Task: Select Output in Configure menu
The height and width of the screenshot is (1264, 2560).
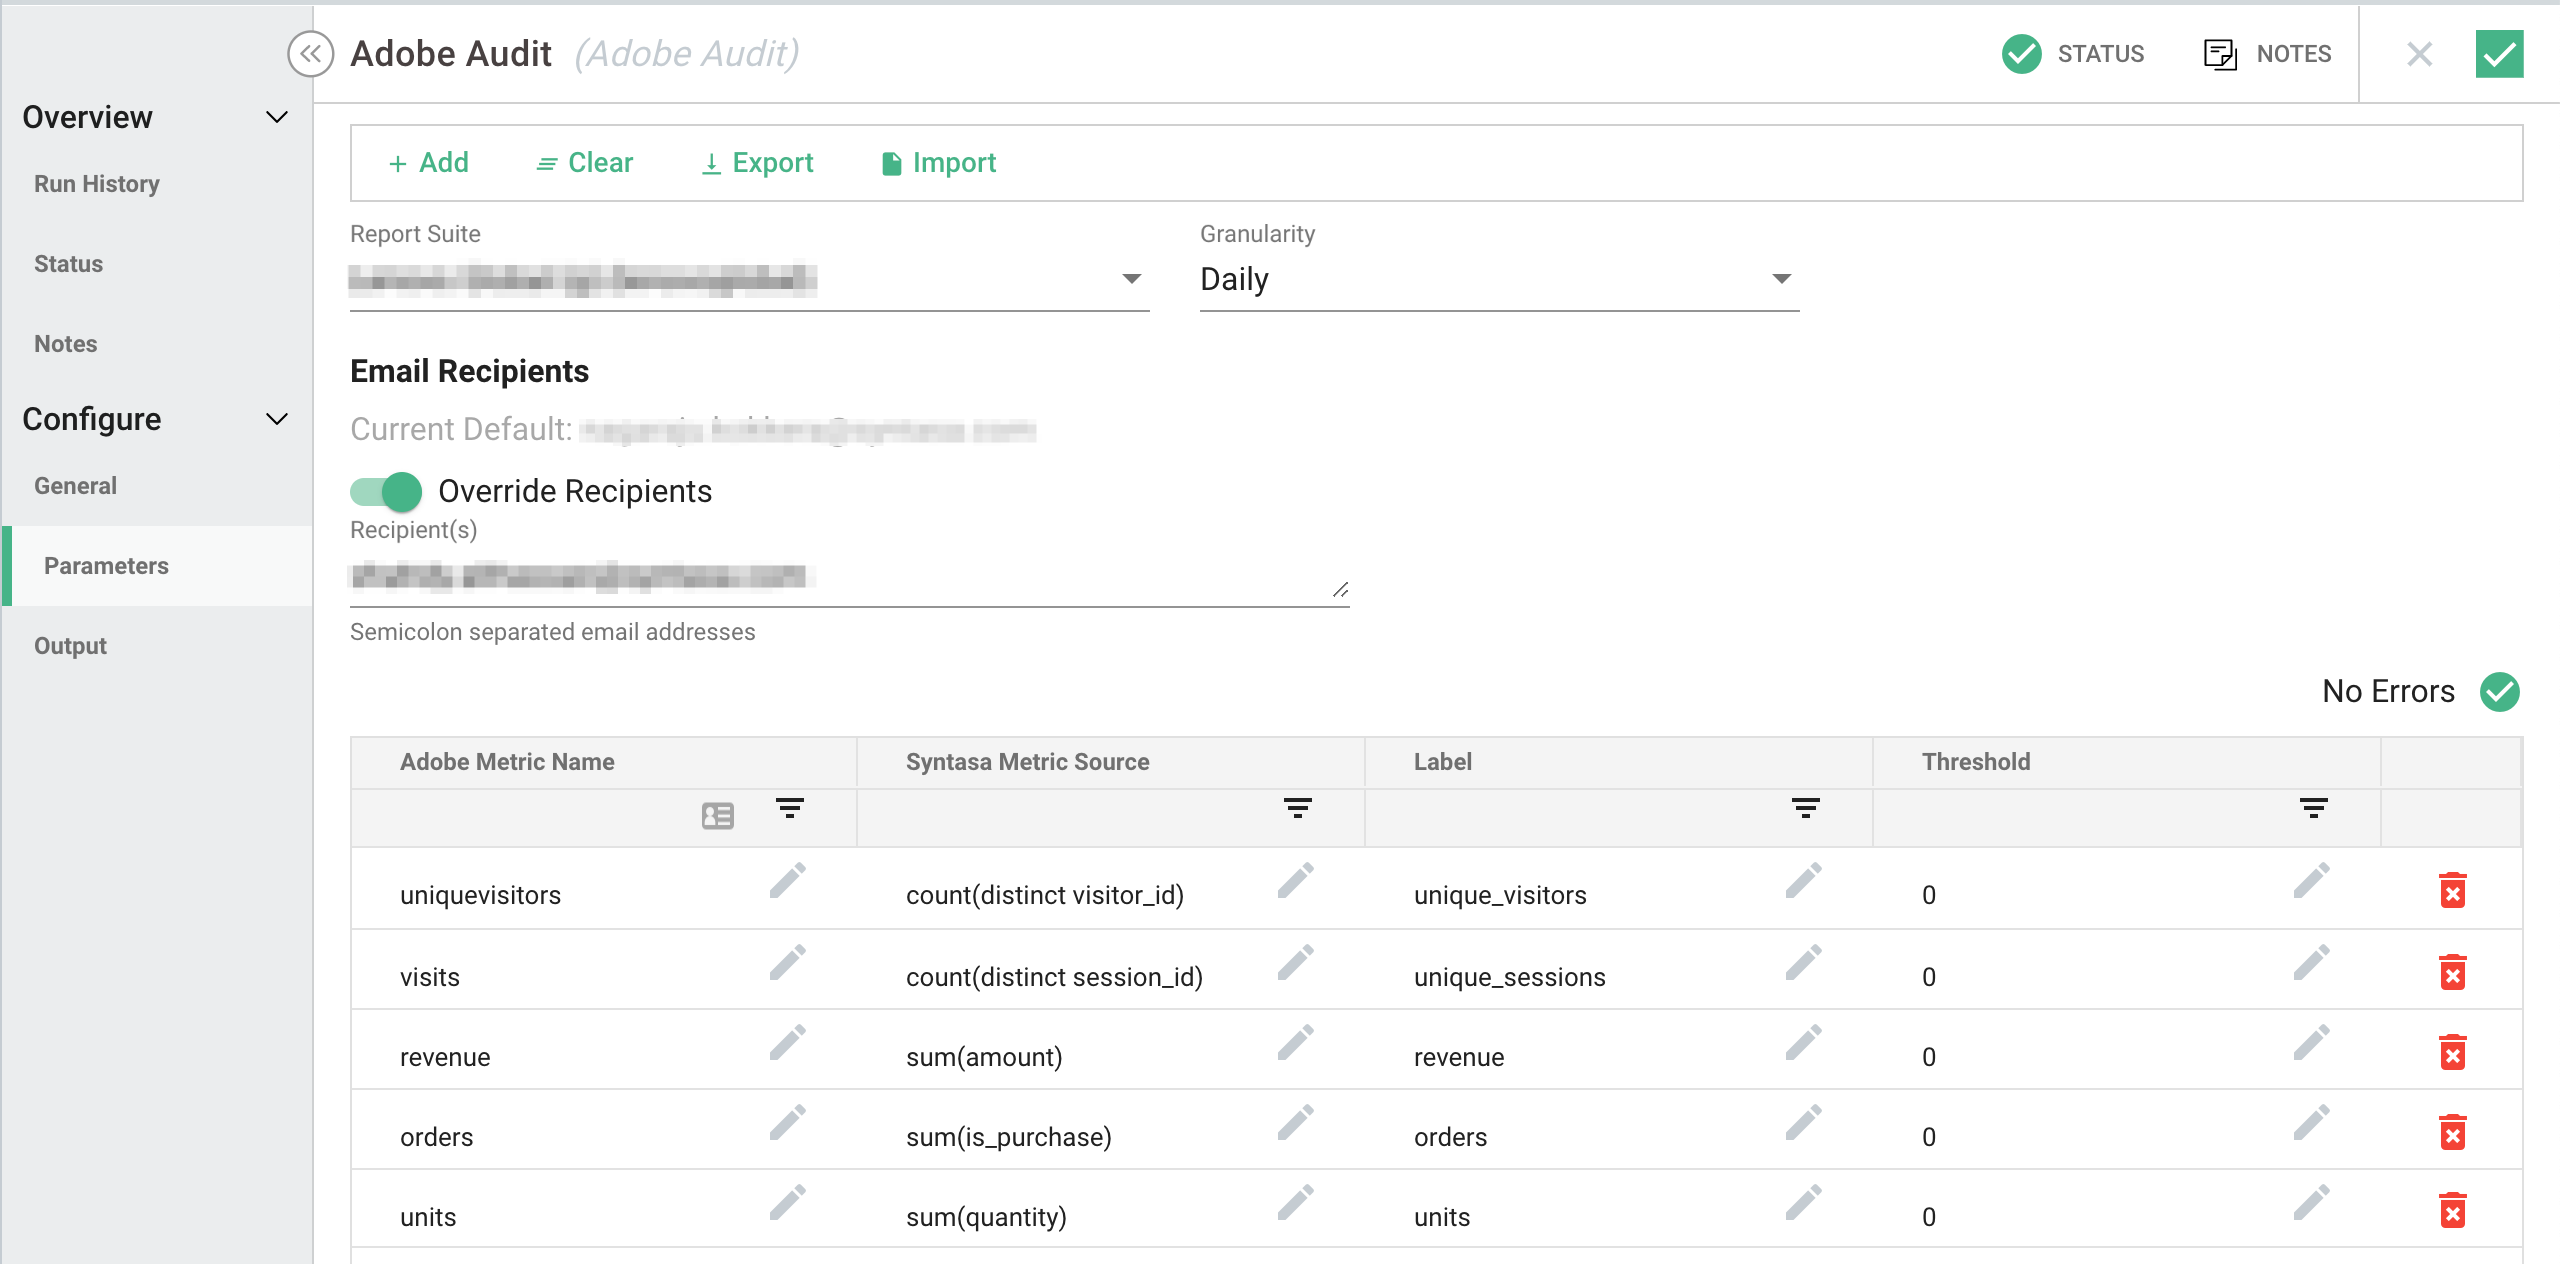Action: (x=70, y=646)
